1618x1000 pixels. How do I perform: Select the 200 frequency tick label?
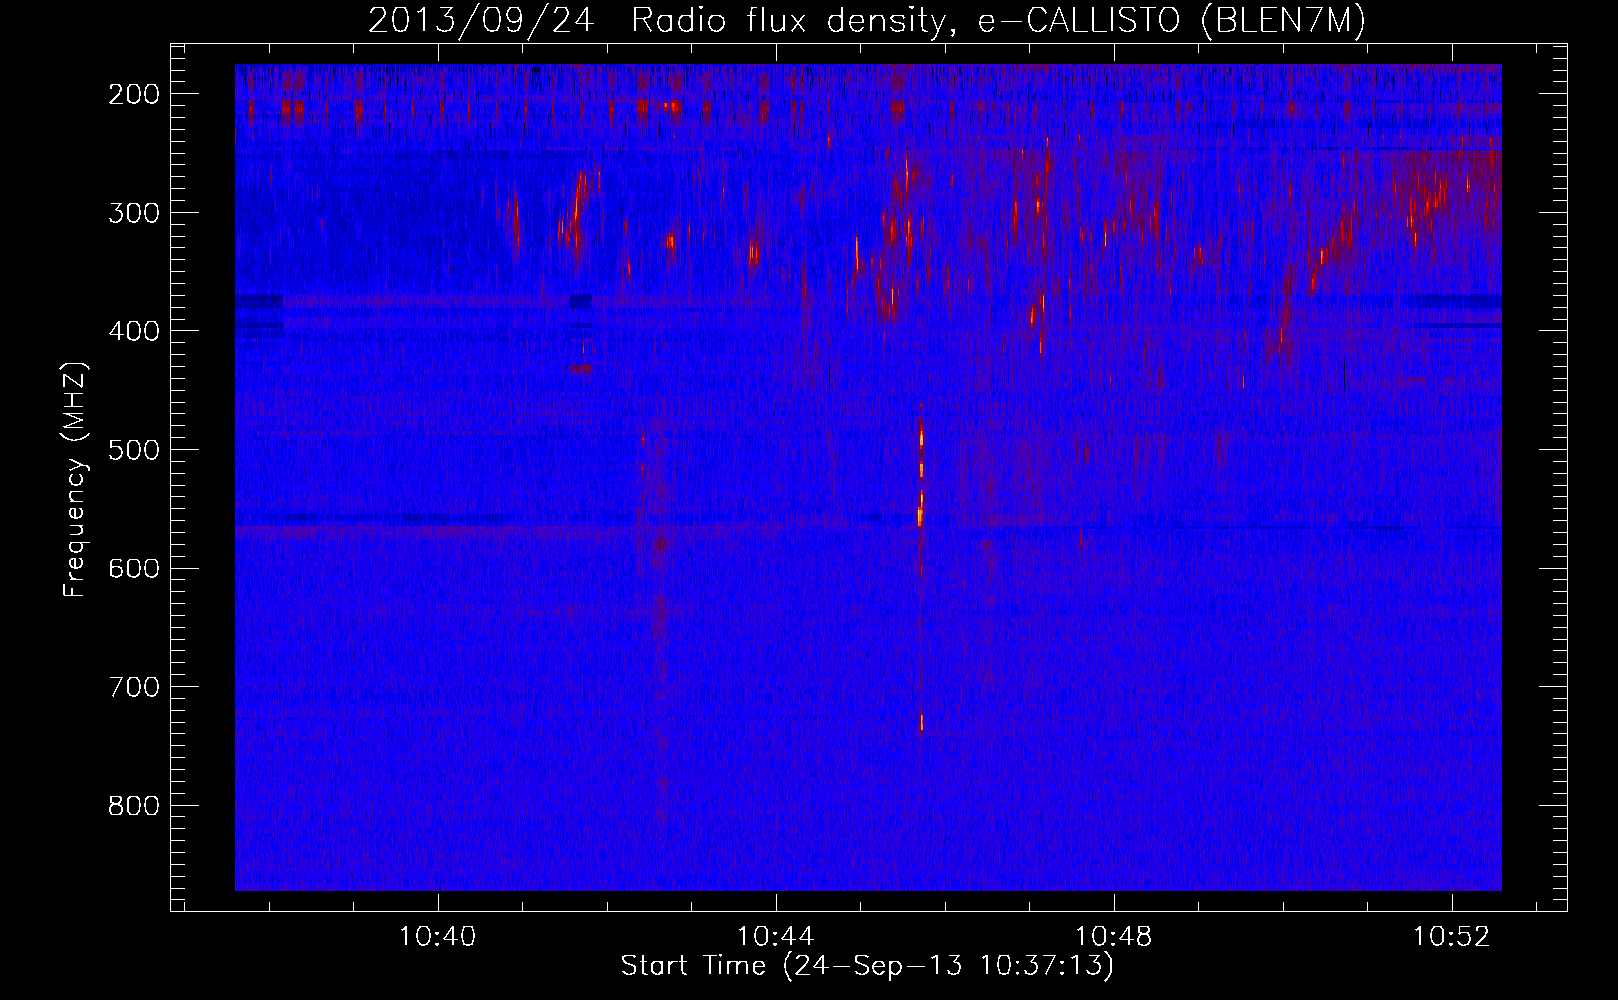[x=133, y=94]
